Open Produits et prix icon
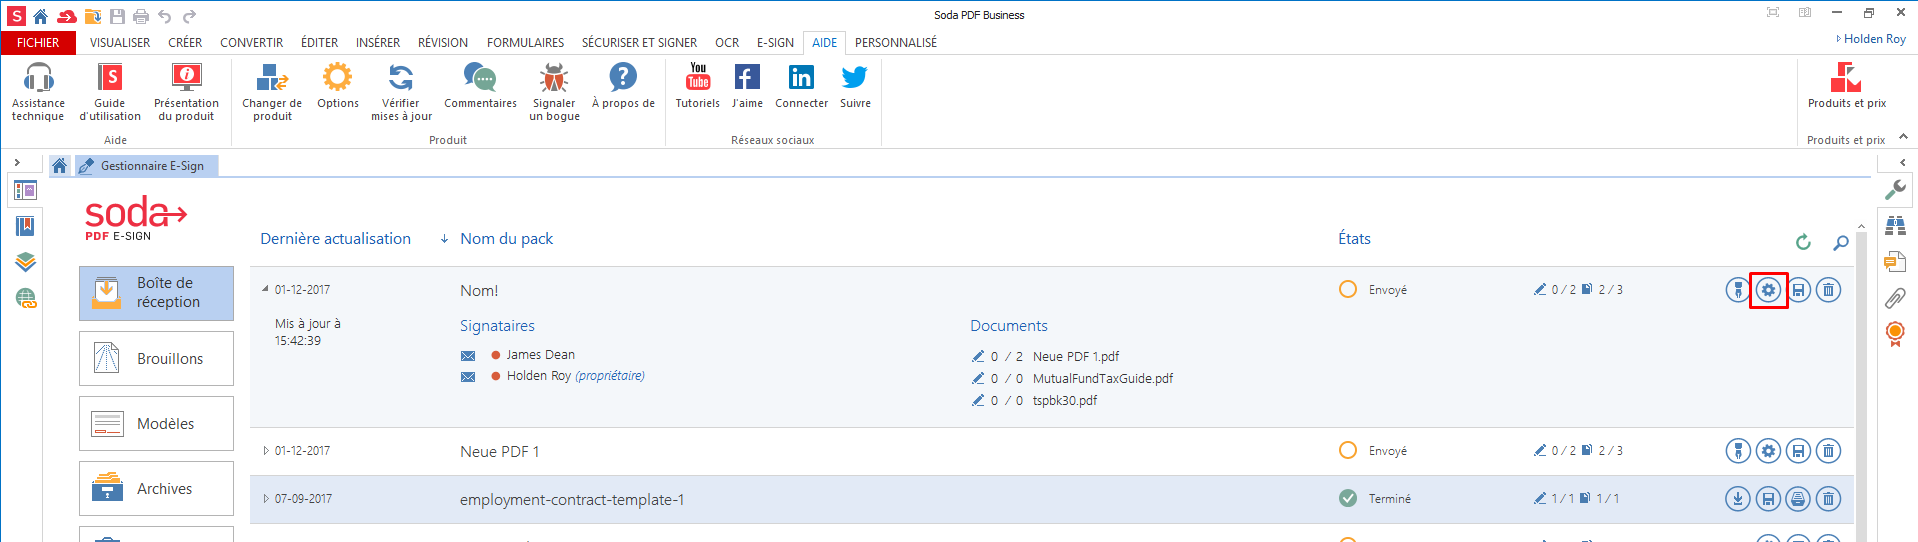The height and width of the screenshot is (542, 1918). 1846,78
